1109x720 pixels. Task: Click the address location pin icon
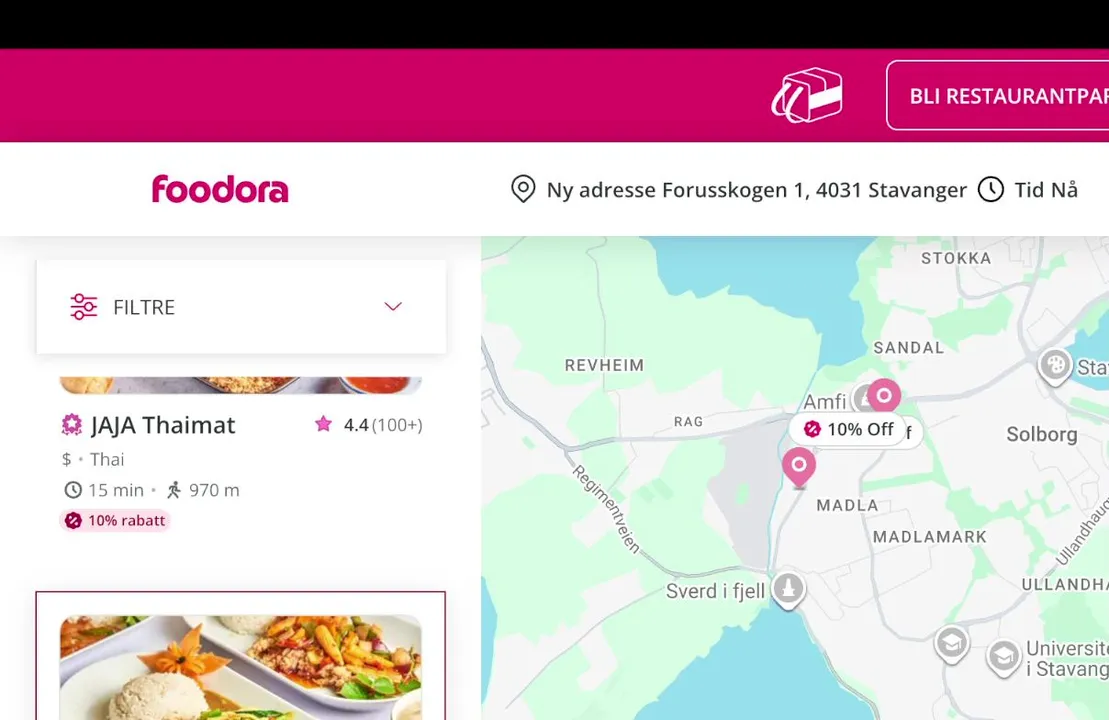(x=523, y=190)
